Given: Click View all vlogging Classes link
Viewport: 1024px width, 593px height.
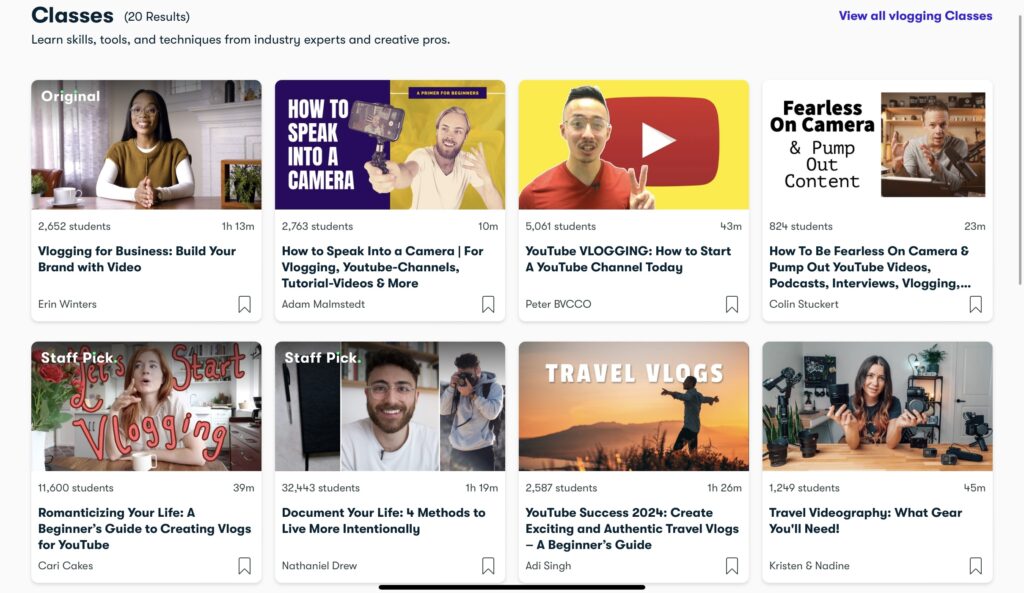Looking at the screenshot, I should pyautogui.click(x=915, y=16).
